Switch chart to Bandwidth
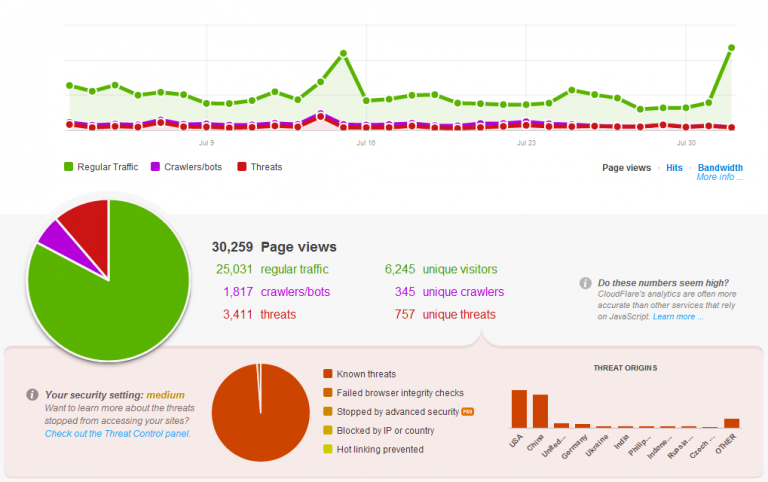The height and width of the screenshot is (482, 768). 720,168
